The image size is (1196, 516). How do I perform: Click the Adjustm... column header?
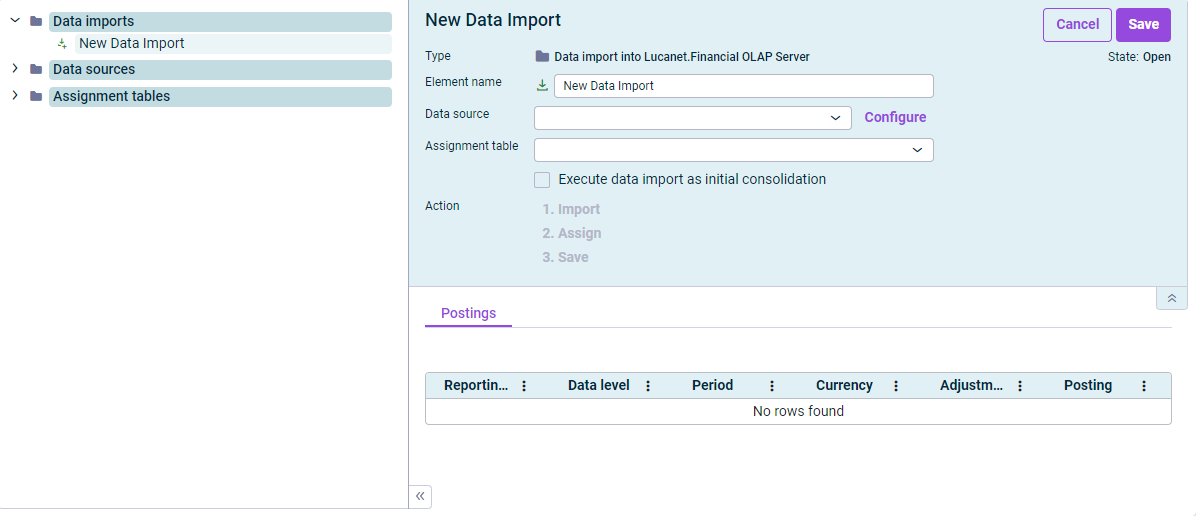pos(972,385)
